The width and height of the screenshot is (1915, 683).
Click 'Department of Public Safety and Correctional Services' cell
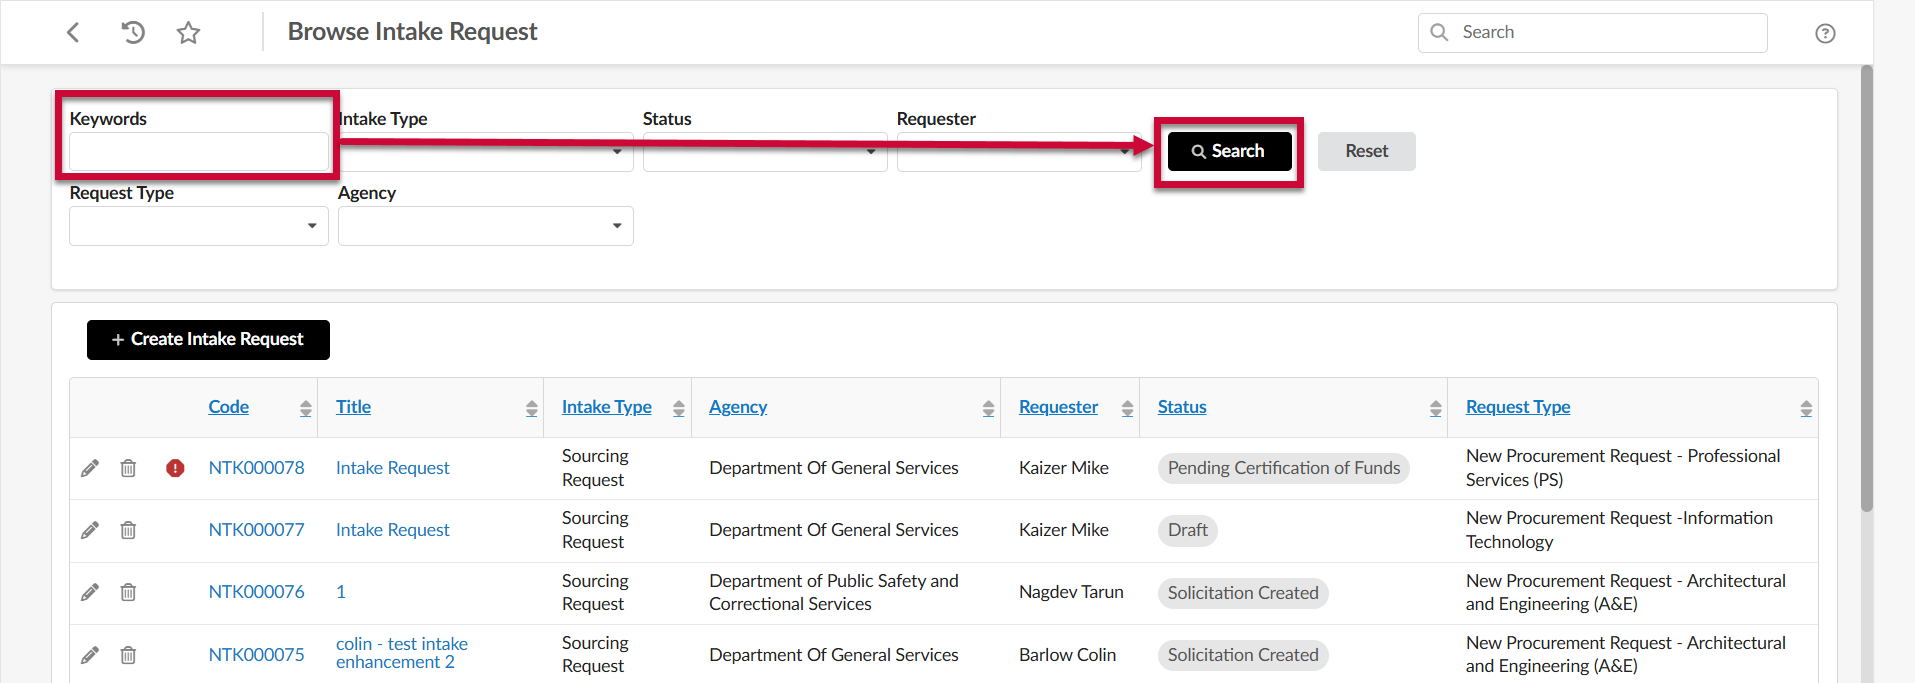(x=834, y=592)
